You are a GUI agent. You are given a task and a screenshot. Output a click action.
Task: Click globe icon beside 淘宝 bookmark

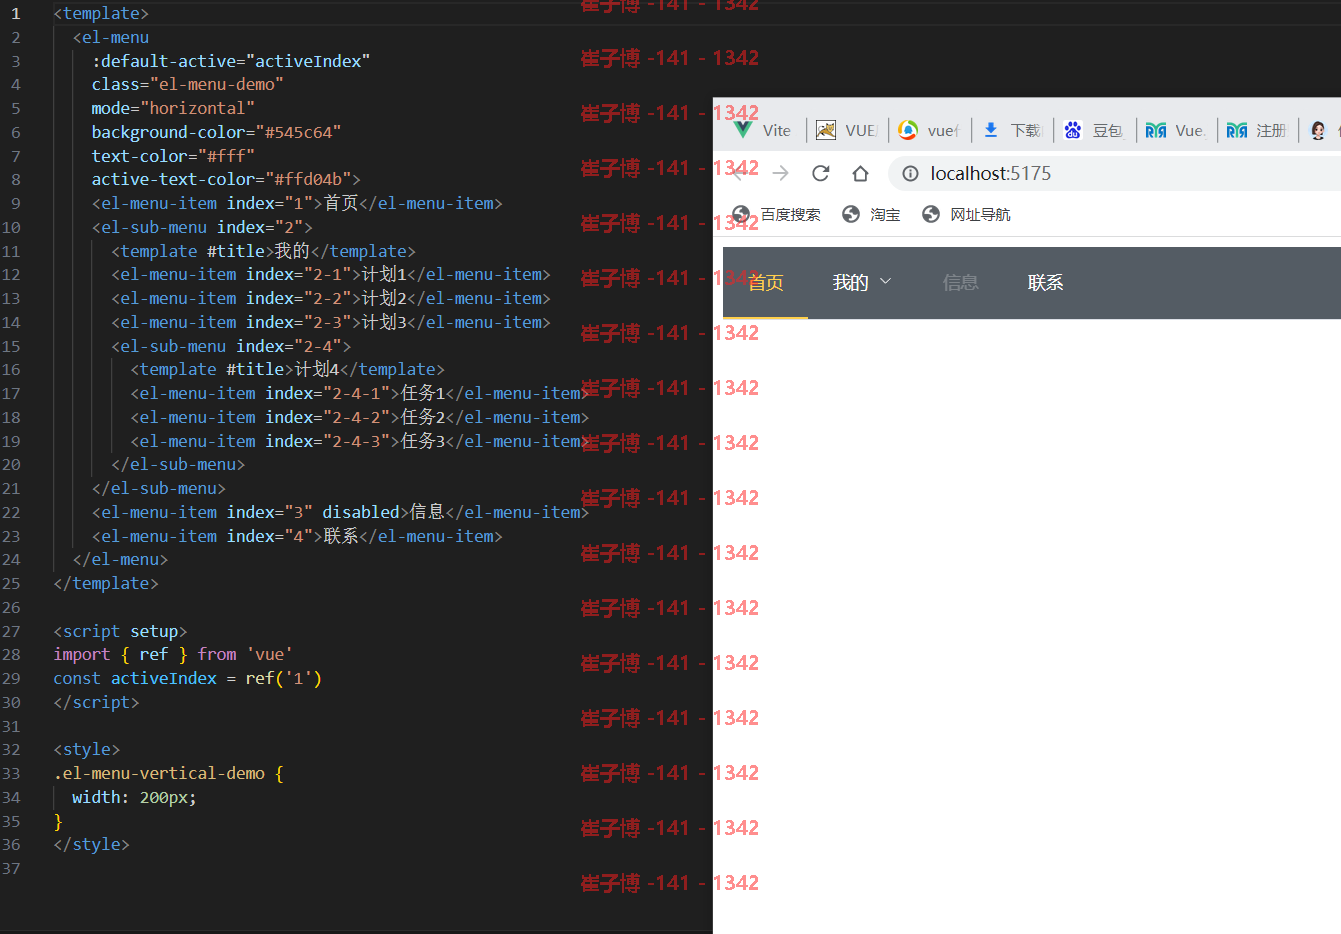coord(851,214)
